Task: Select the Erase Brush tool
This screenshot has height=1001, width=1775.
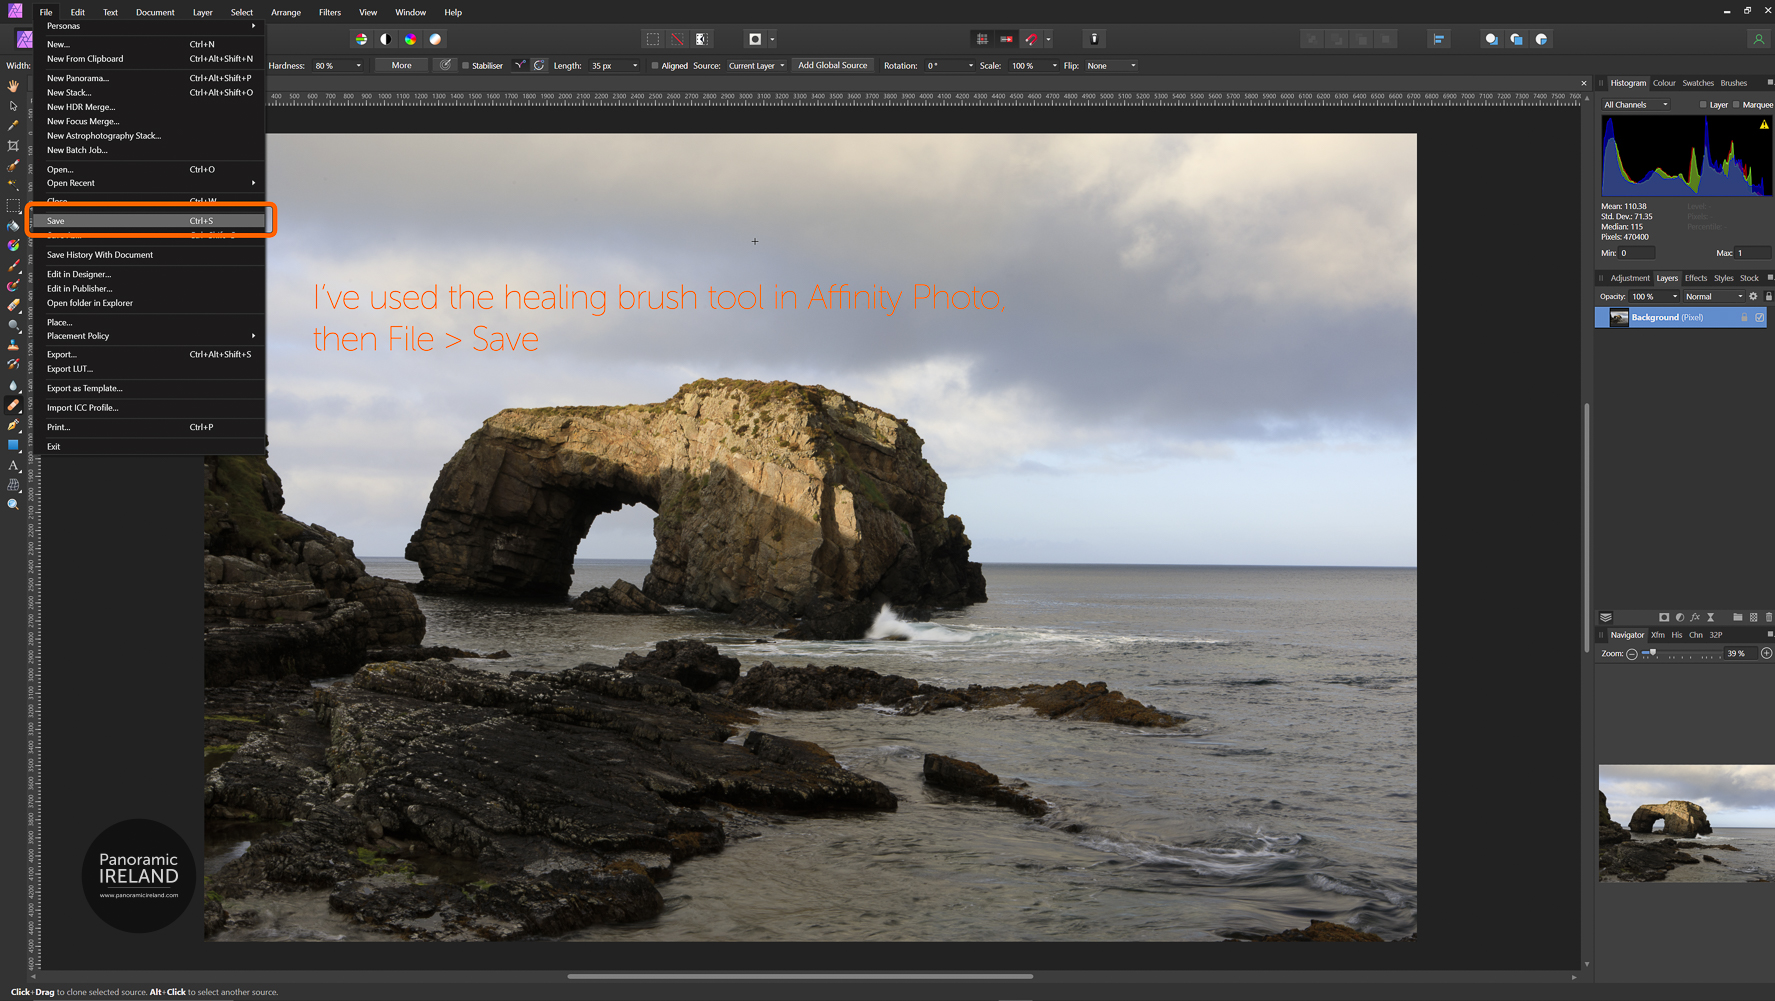Action: (x=13, y=305)
